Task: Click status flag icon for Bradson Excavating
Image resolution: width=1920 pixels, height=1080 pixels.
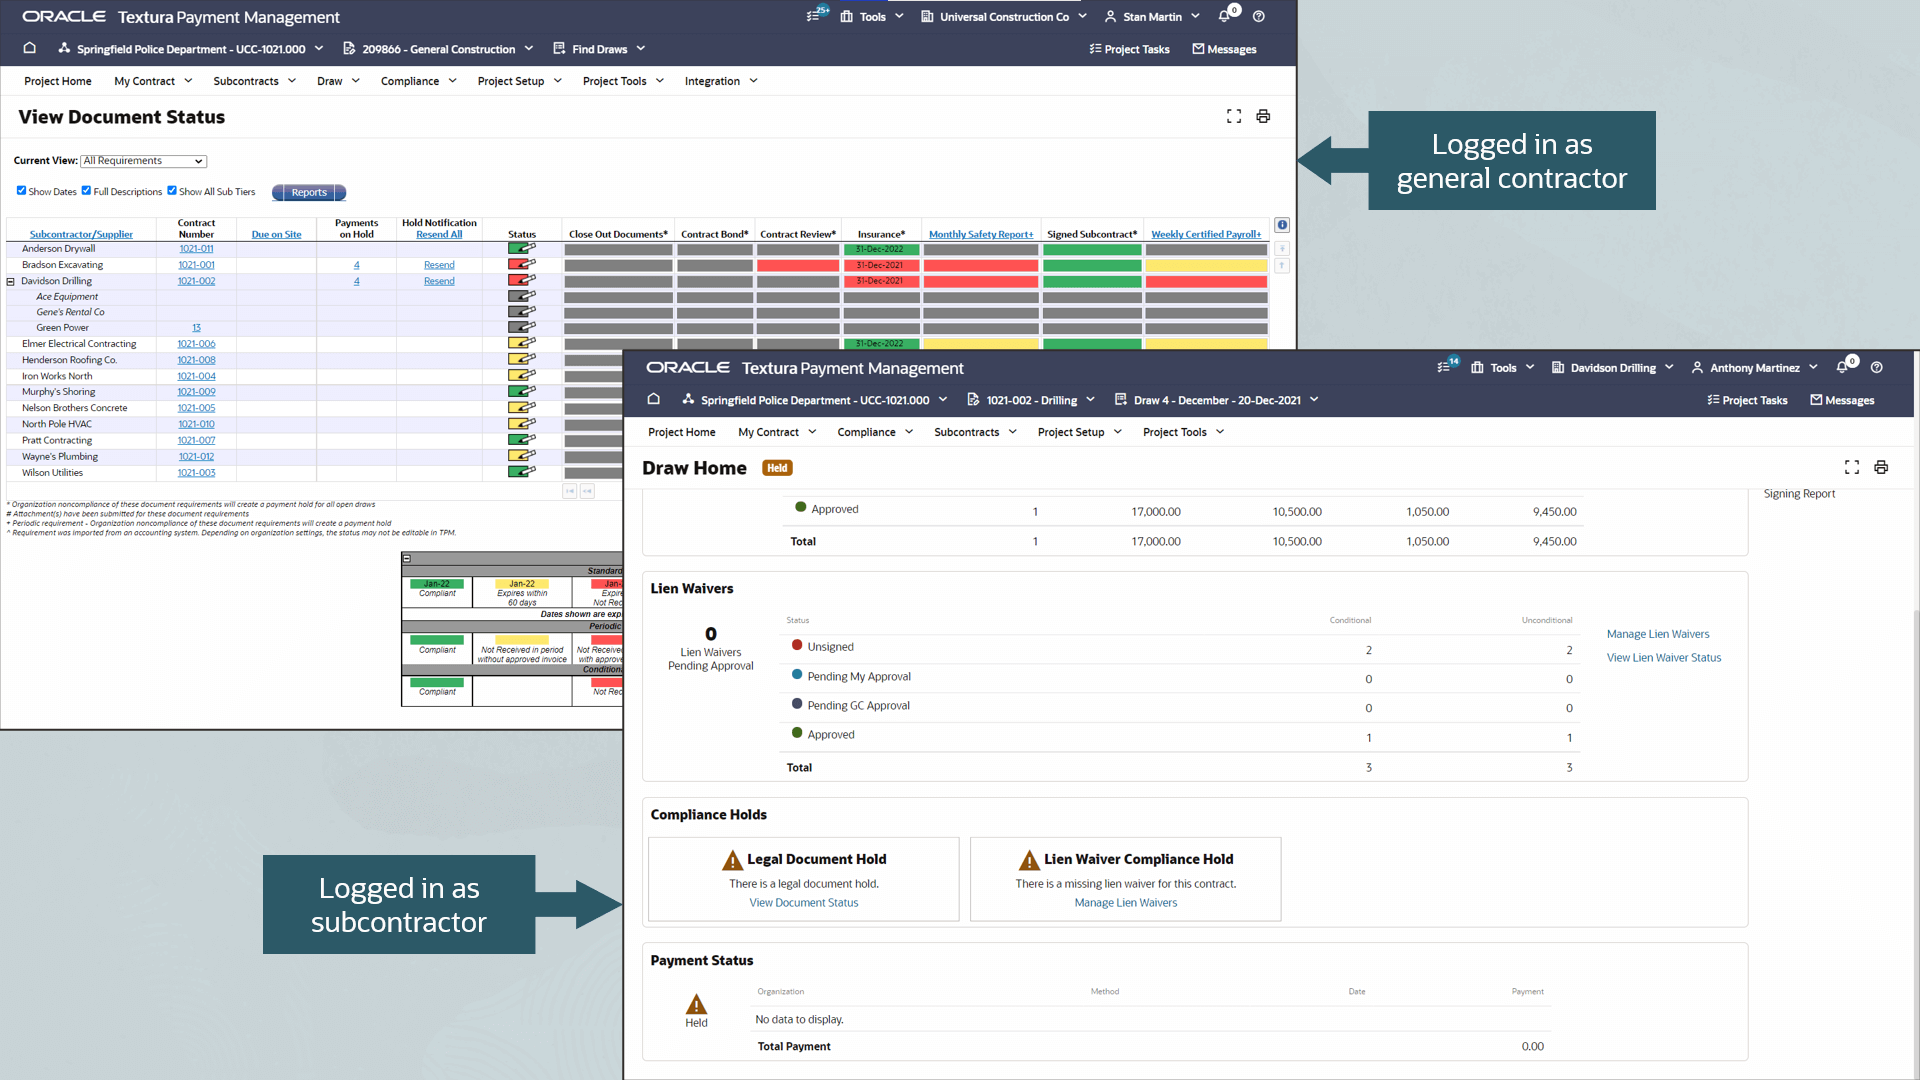Action: pos(521,265)
